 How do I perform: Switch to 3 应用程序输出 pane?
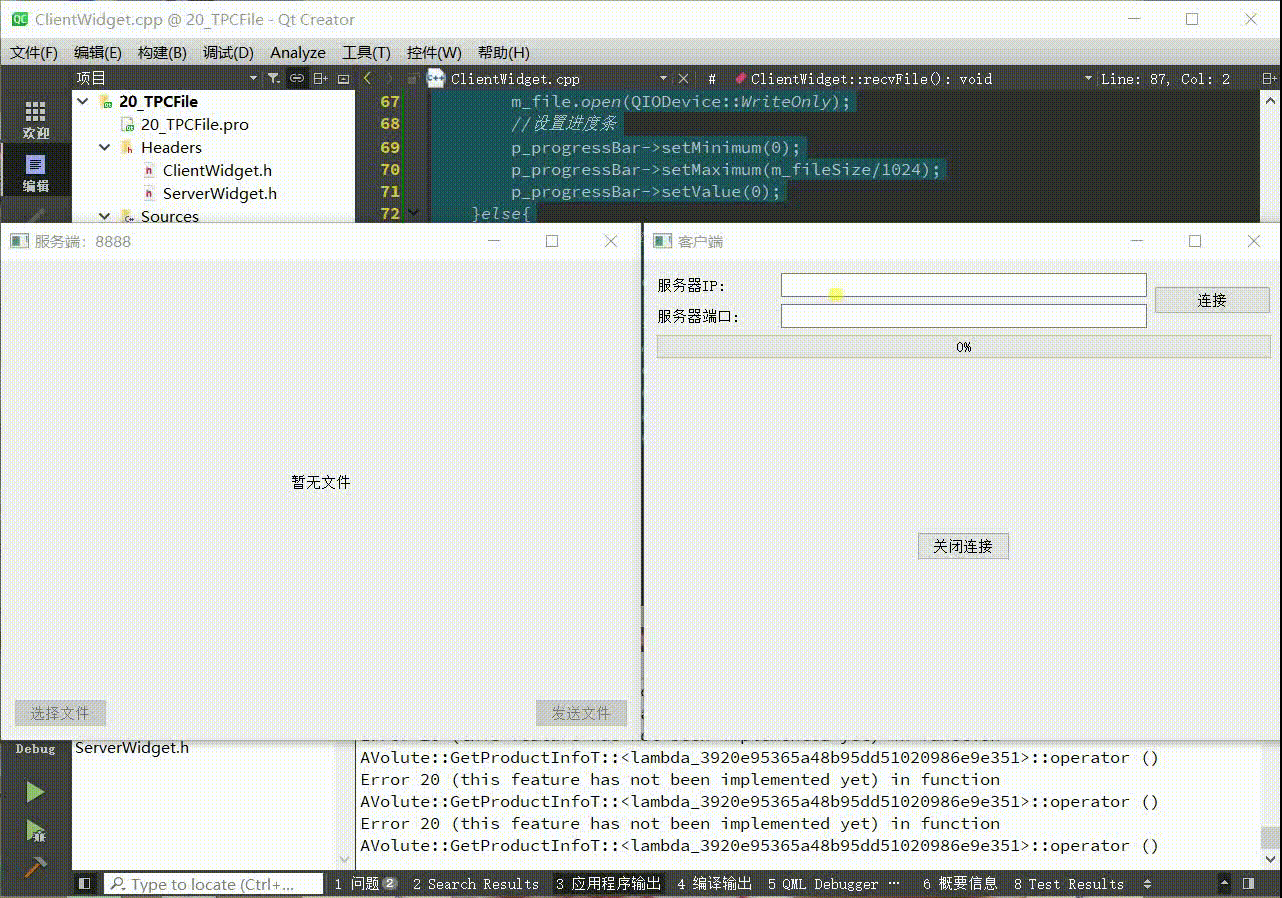click(608, 884)
